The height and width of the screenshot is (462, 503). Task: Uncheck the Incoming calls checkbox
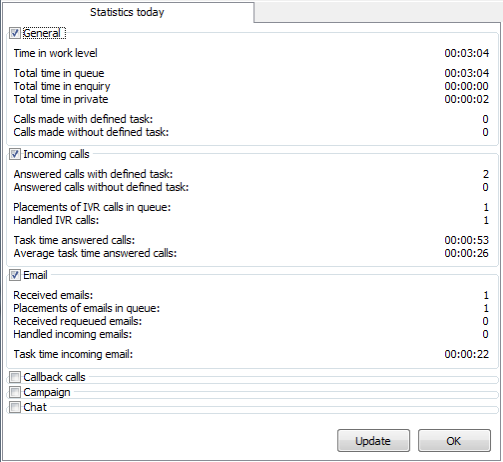coord(15,154)
